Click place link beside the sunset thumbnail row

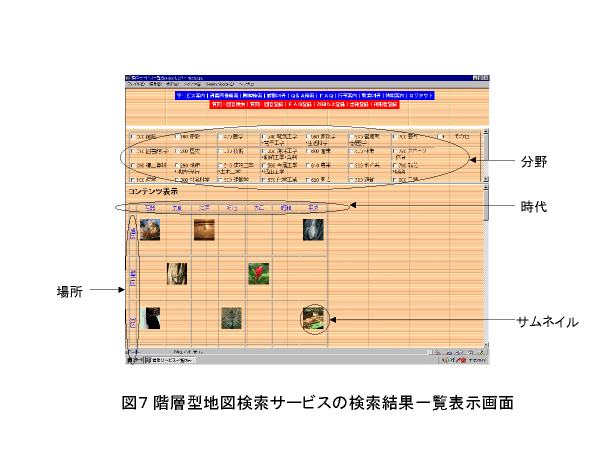click(x=133, y=233)
